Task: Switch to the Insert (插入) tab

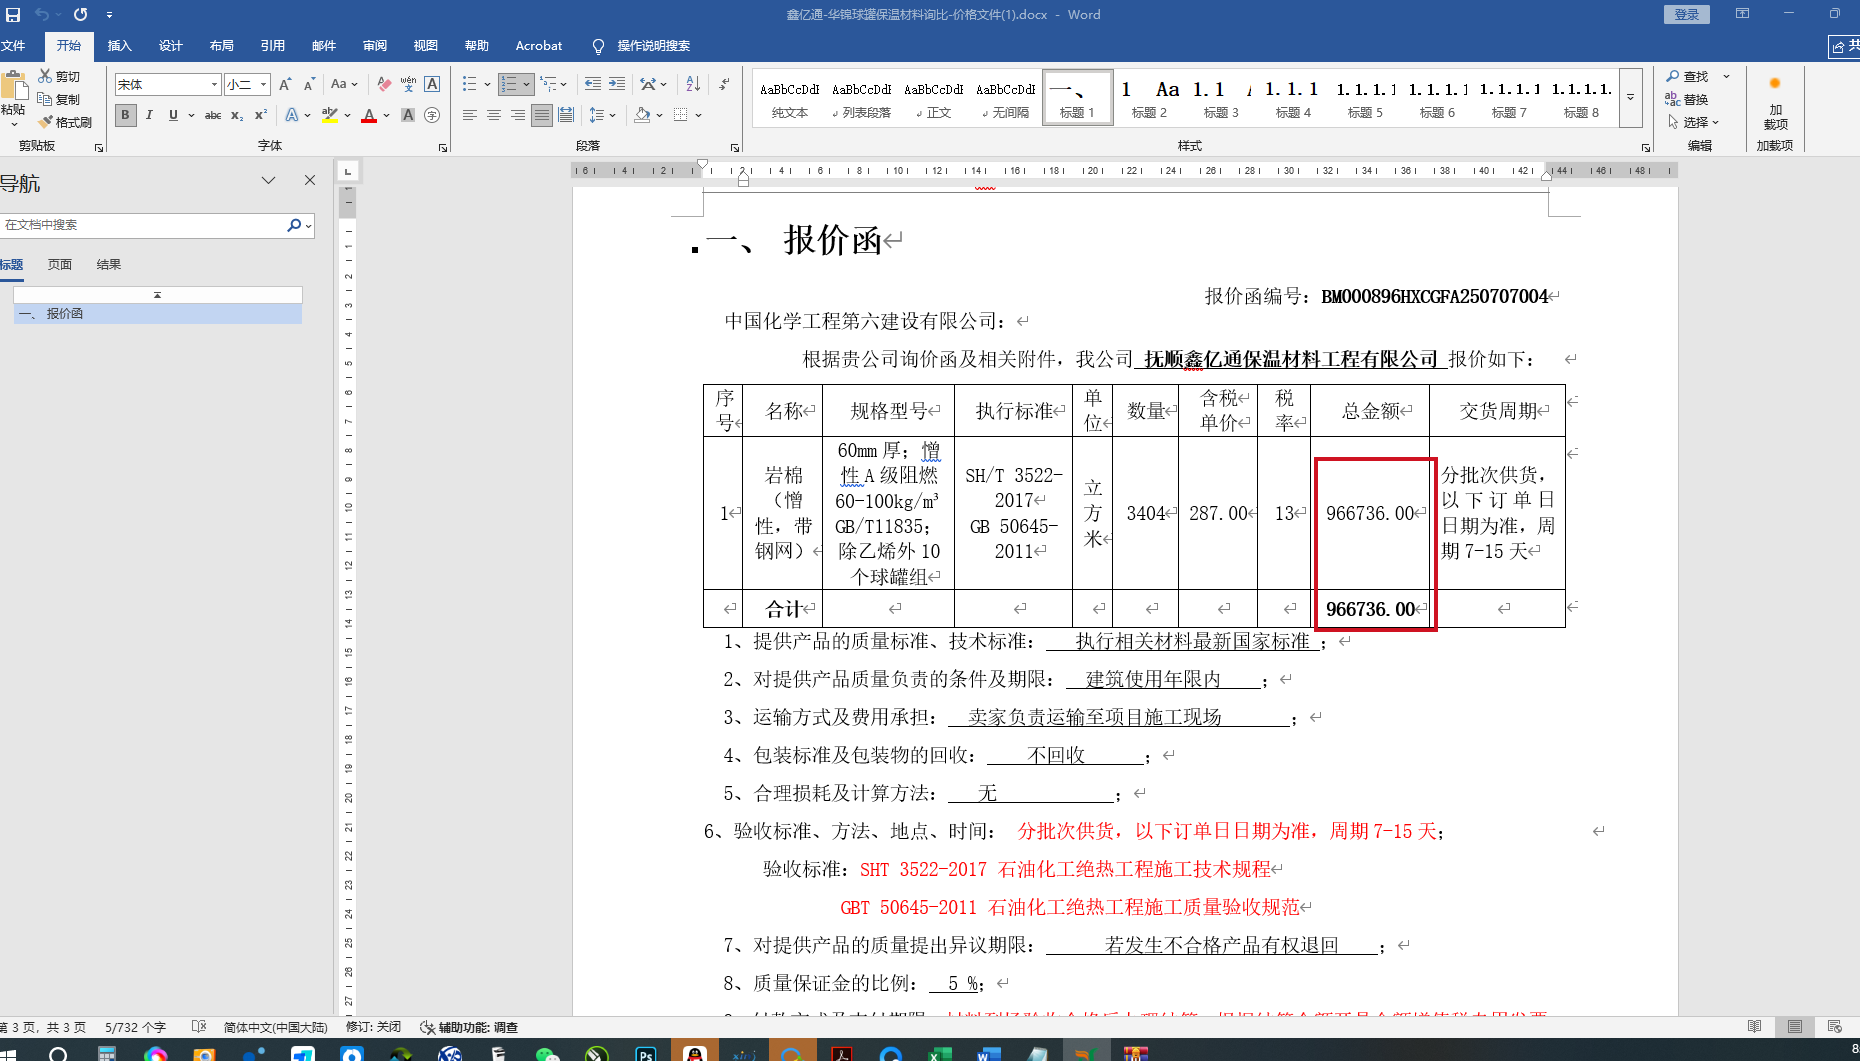Action: pos(120,46)
